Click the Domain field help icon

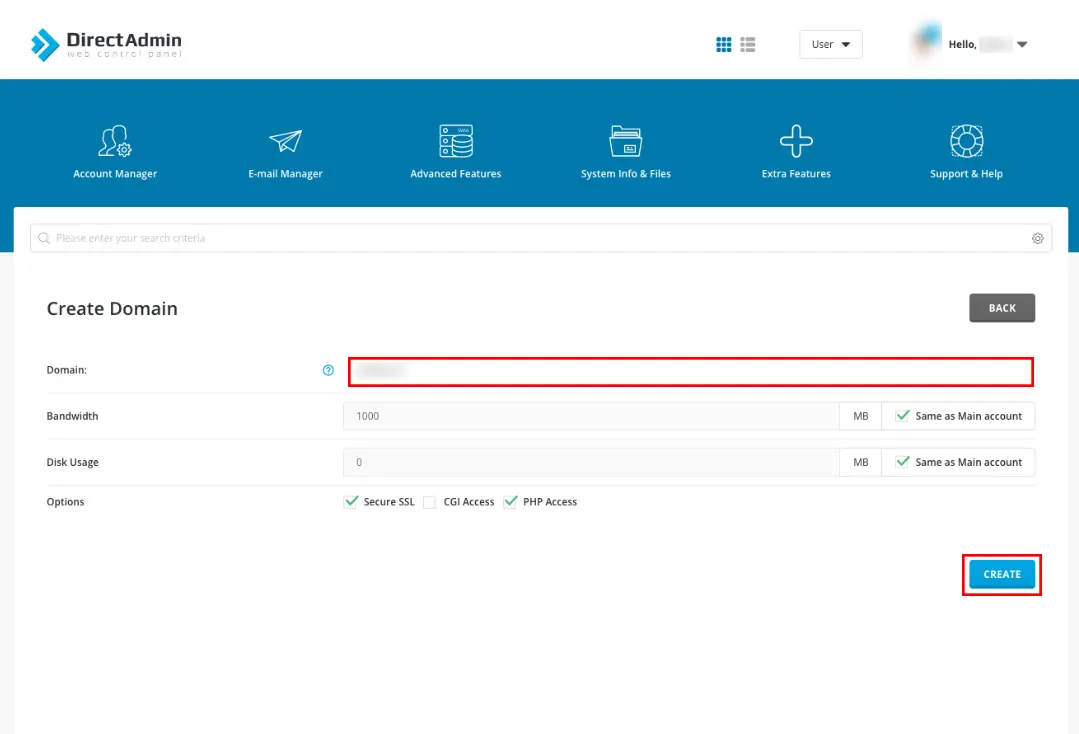pyautogui.click(x=328, y=370)
